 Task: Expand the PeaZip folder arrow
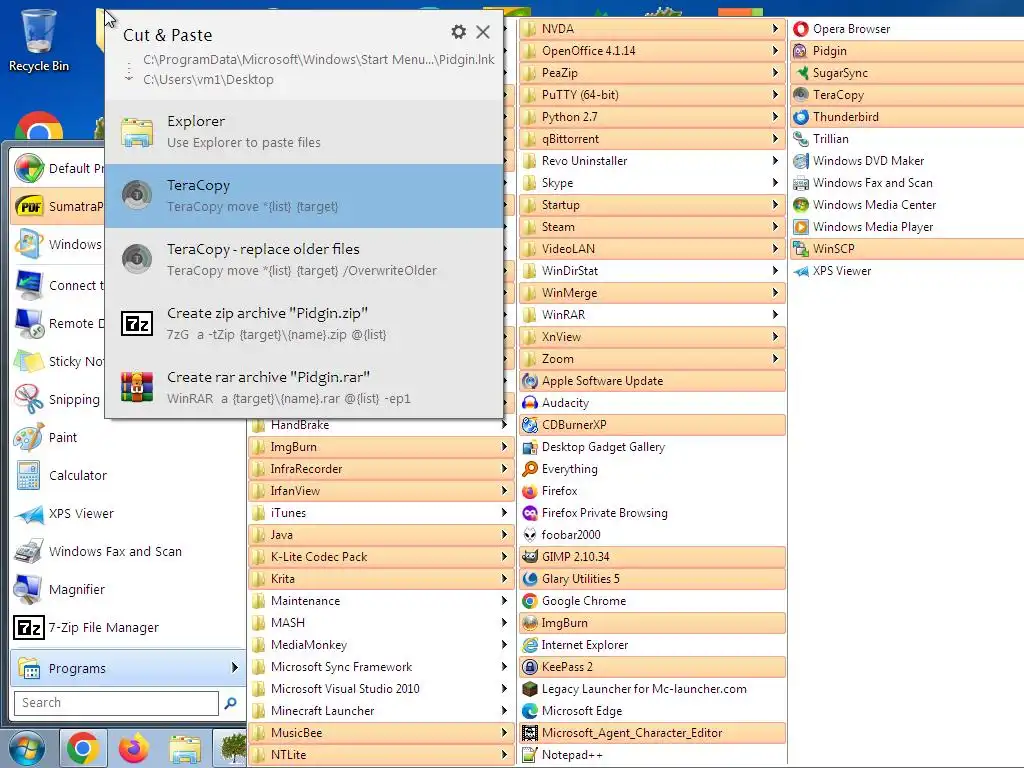(x=775, y=72)
